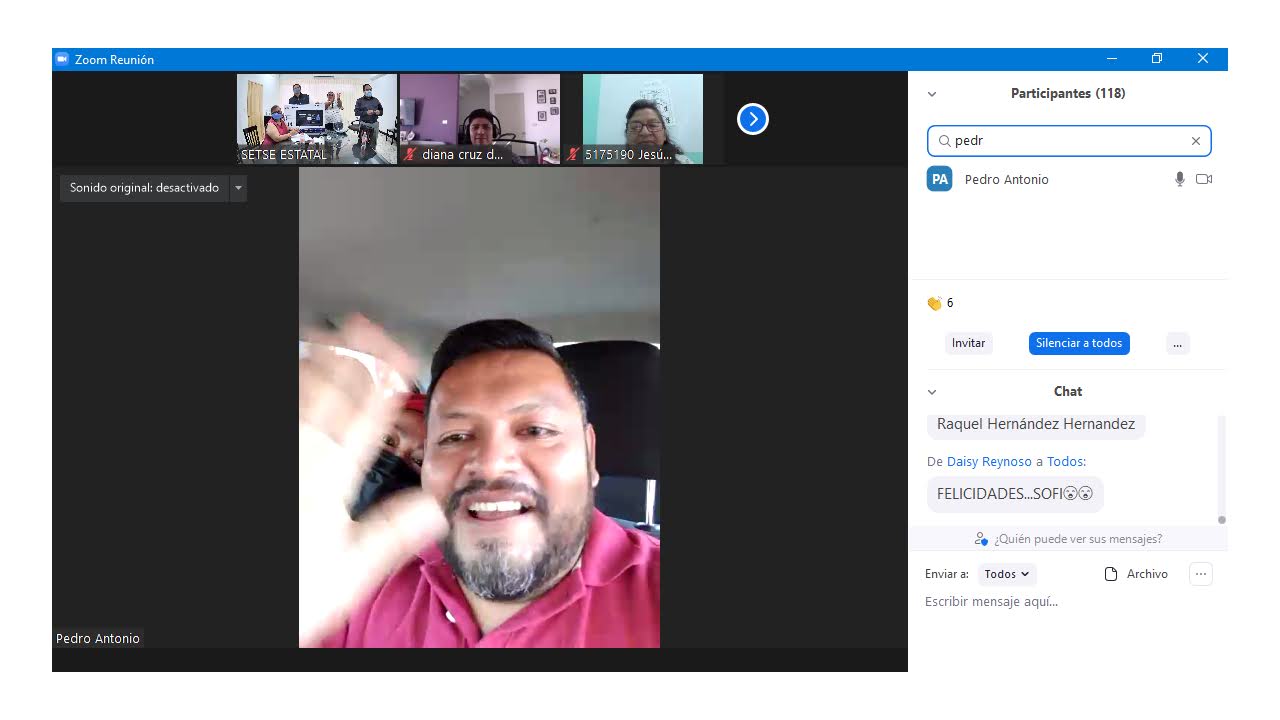Image resolution: width=1280 pixels, height=720 pixels.
Task: Close the Zoom Reunión window
Action: point(1203,59)
